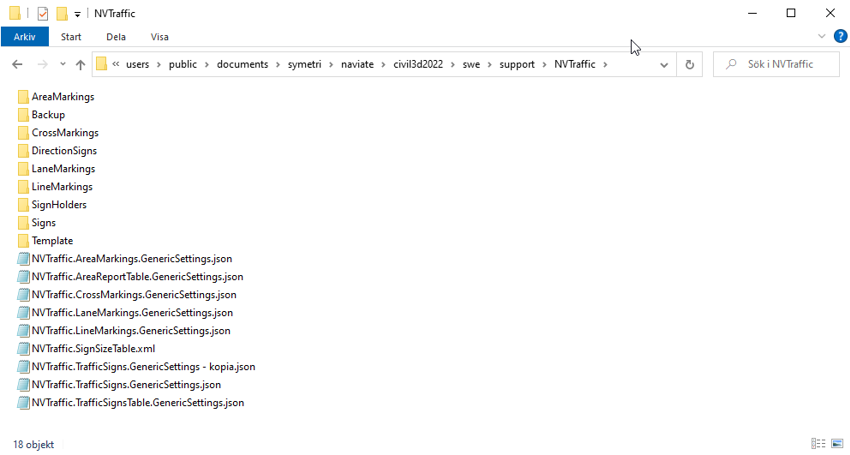Switch to the Start ribbon tab
Screen dimensions: 850x455
coord(71,37)
